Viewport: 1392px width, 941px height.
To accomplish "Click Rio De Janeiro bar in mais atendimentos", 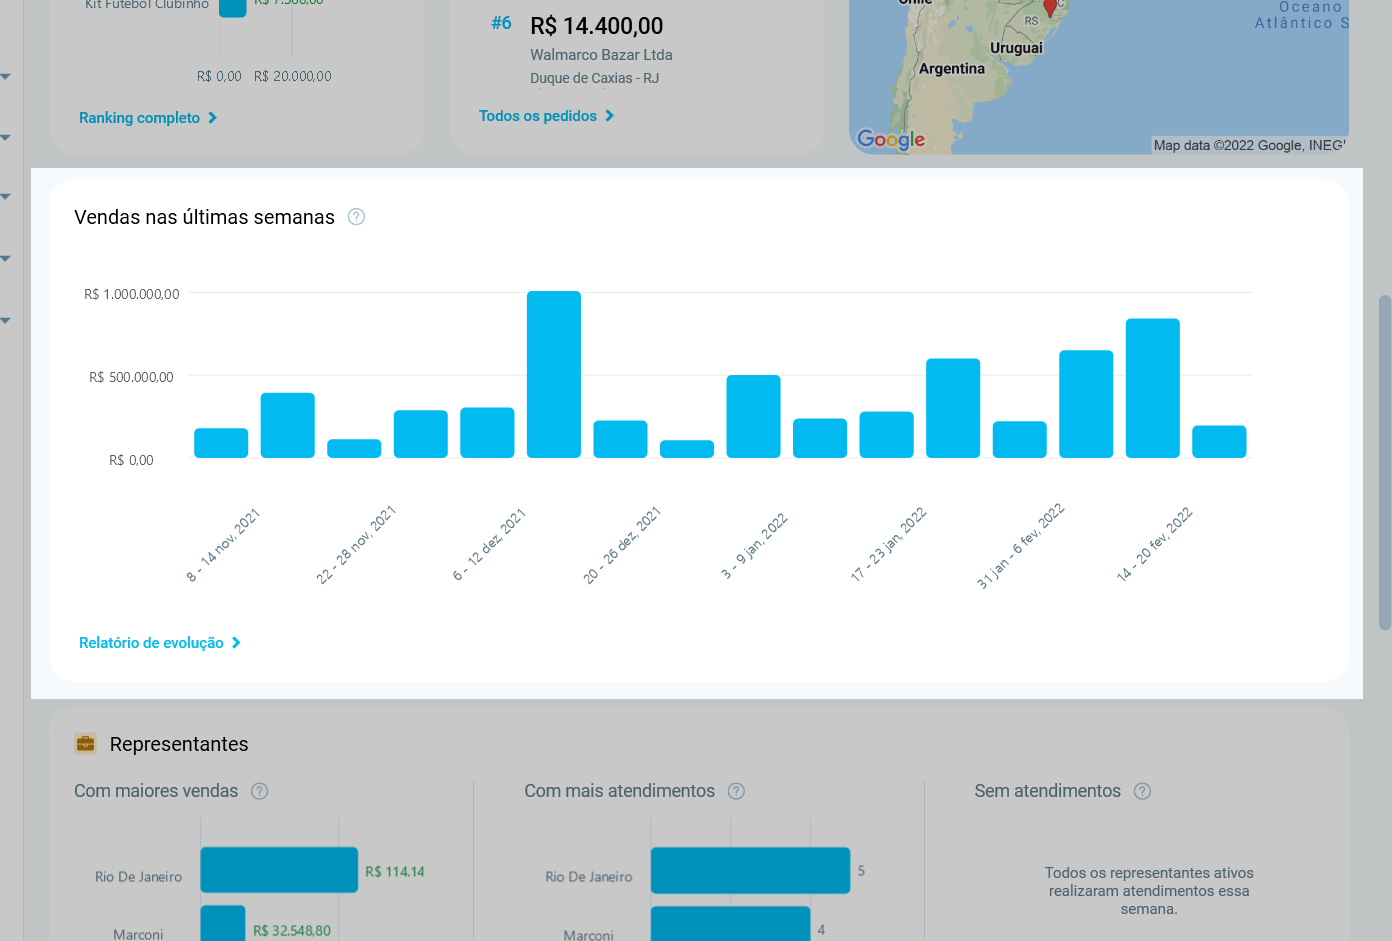I will click(x=750, y=870).
